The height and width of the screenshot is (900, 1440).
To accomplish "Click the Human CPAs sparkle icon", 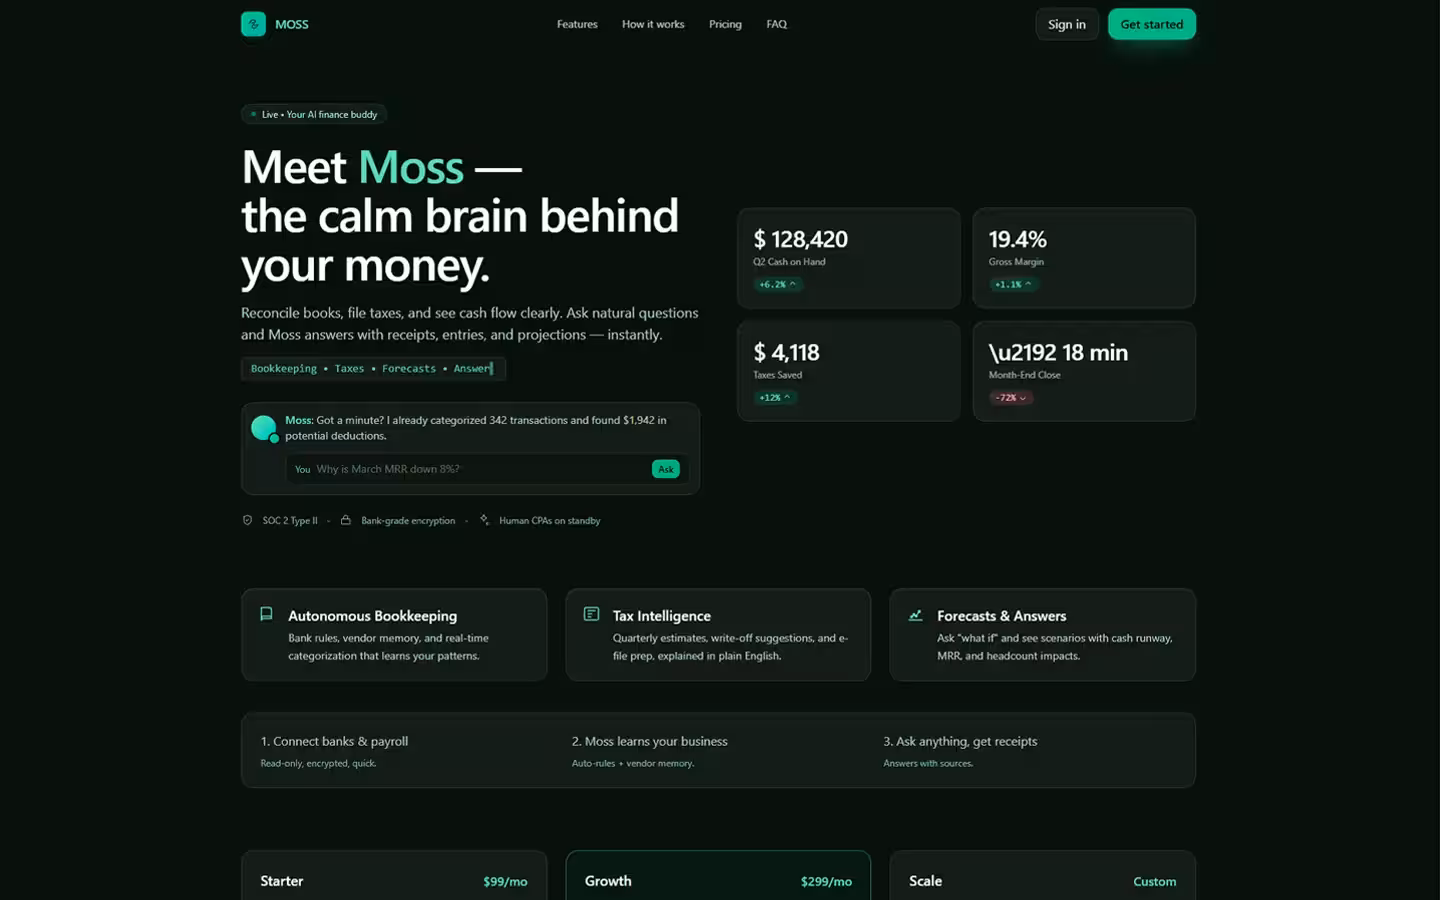I will [484, 520].
